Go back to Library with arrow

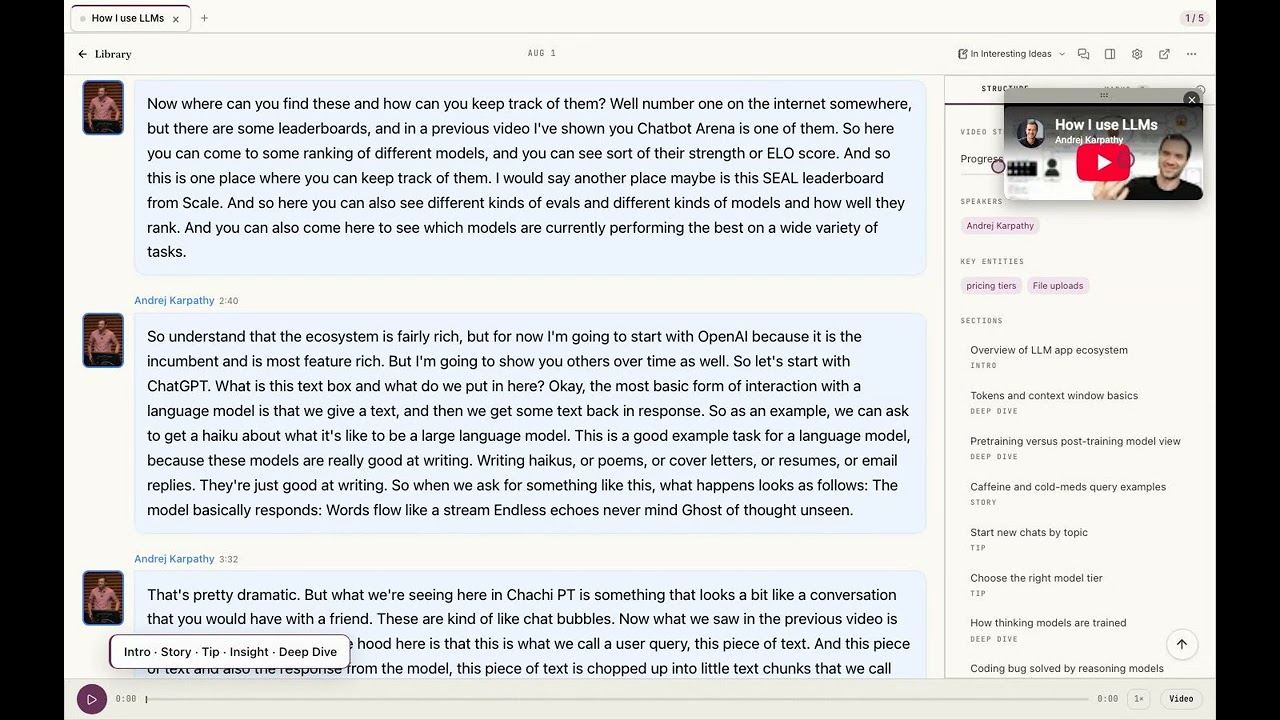(x=104, y=54)
